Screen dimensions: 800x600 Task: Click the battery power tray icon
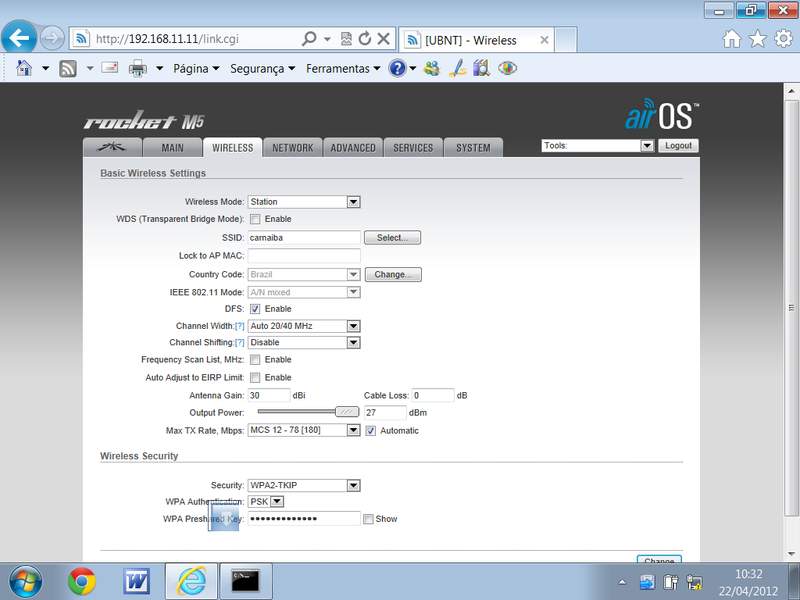671,582
